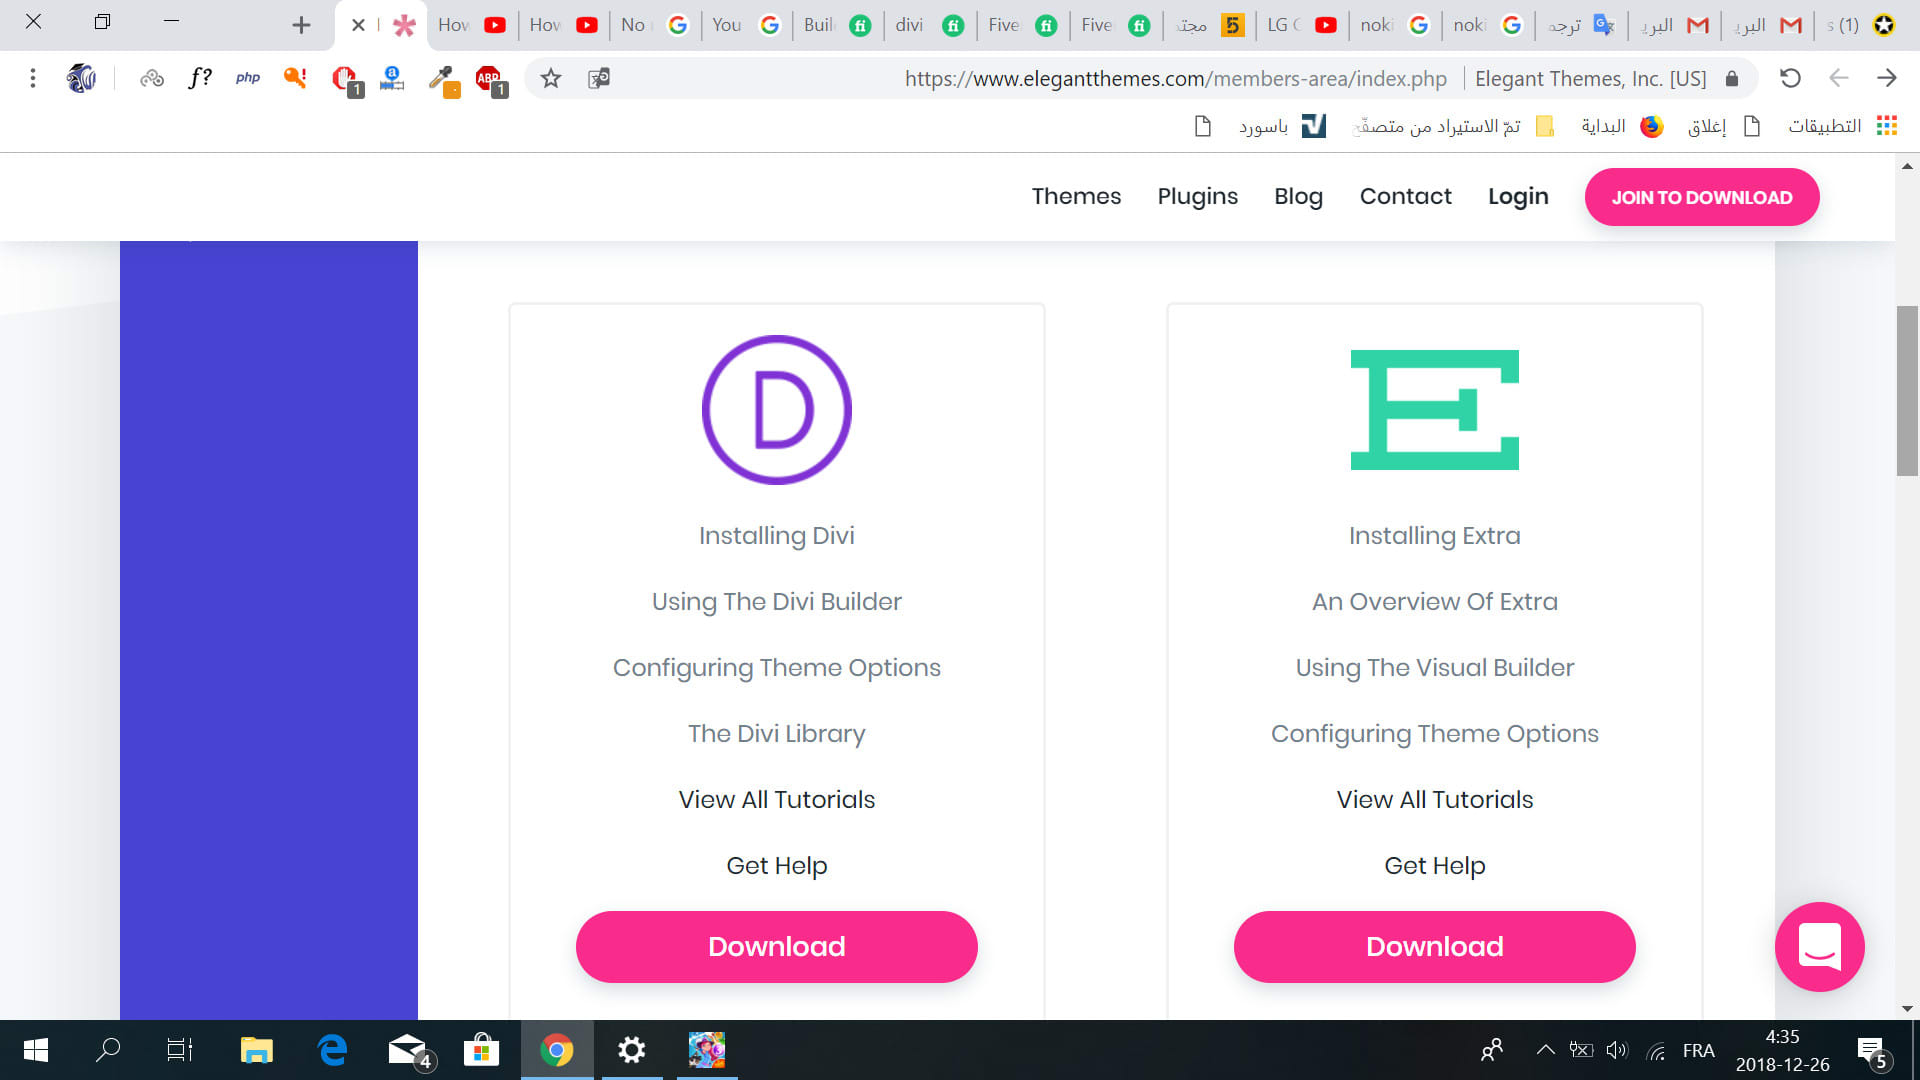Image resolution: width=1920 pixels, height=1080 pixels.
Task: Open Using The Divi Builder tutorial
Action: click(777, 602)
